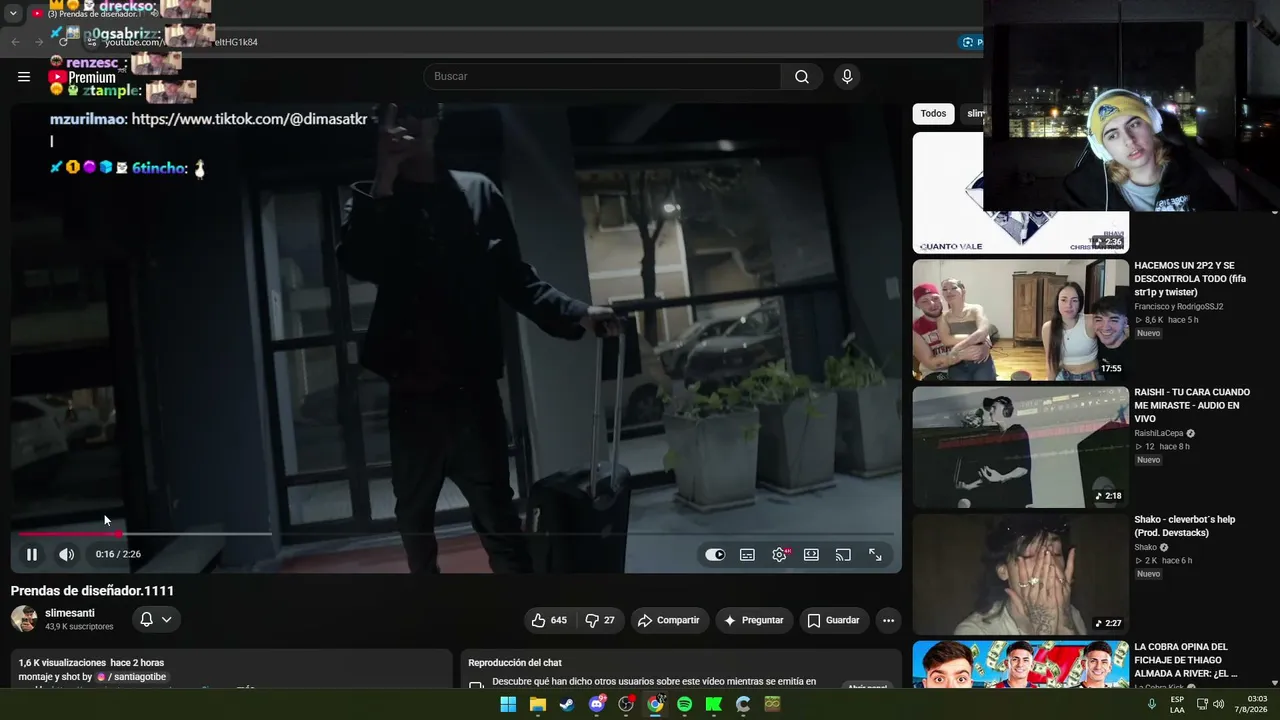Open the volume control in system tray
This screenshot has width=1280, height=720.
click(x=1218, y=704)
